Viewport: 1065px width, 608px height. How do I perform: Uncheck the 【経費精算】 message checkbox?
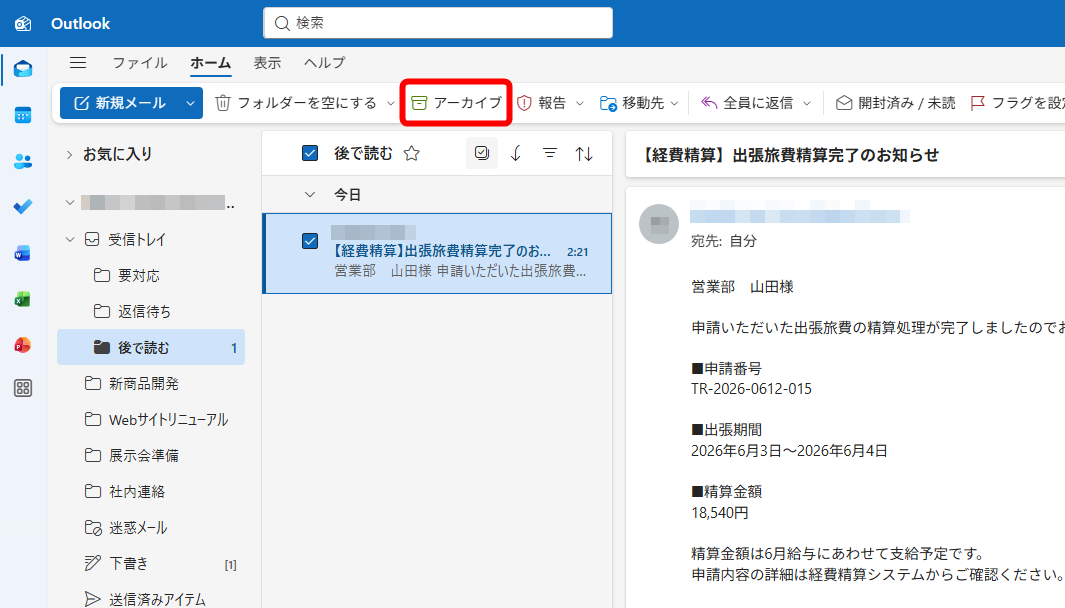[310, 241]
